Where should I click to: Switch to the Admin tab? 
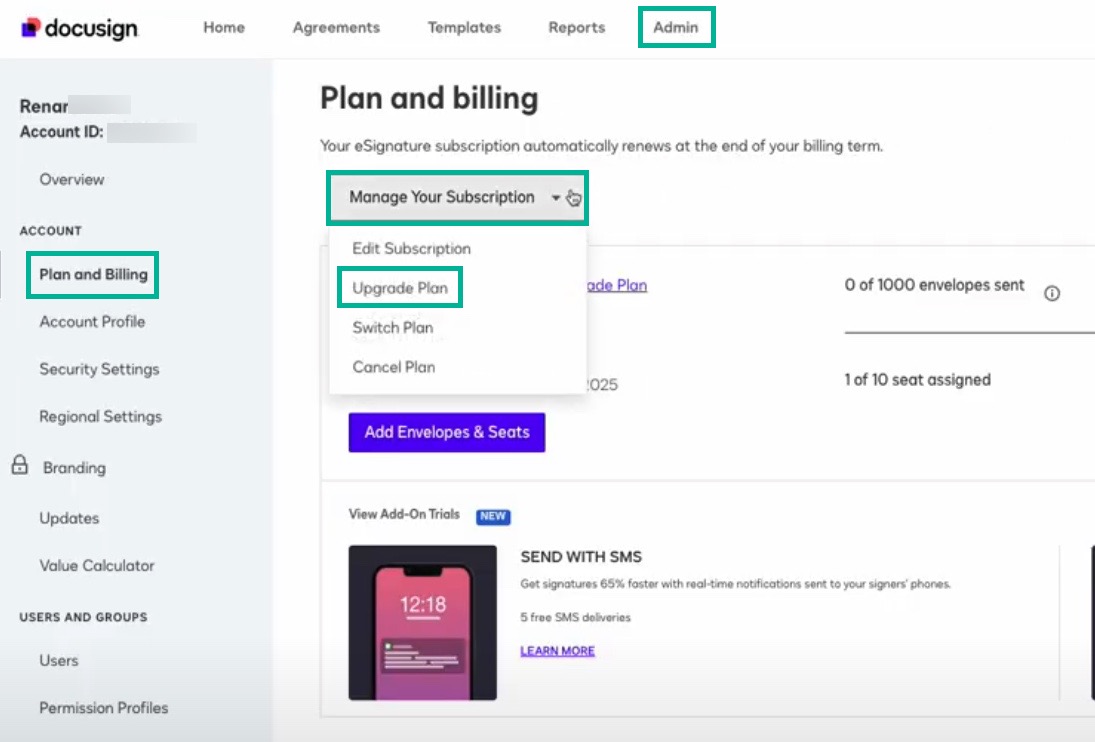676,28
